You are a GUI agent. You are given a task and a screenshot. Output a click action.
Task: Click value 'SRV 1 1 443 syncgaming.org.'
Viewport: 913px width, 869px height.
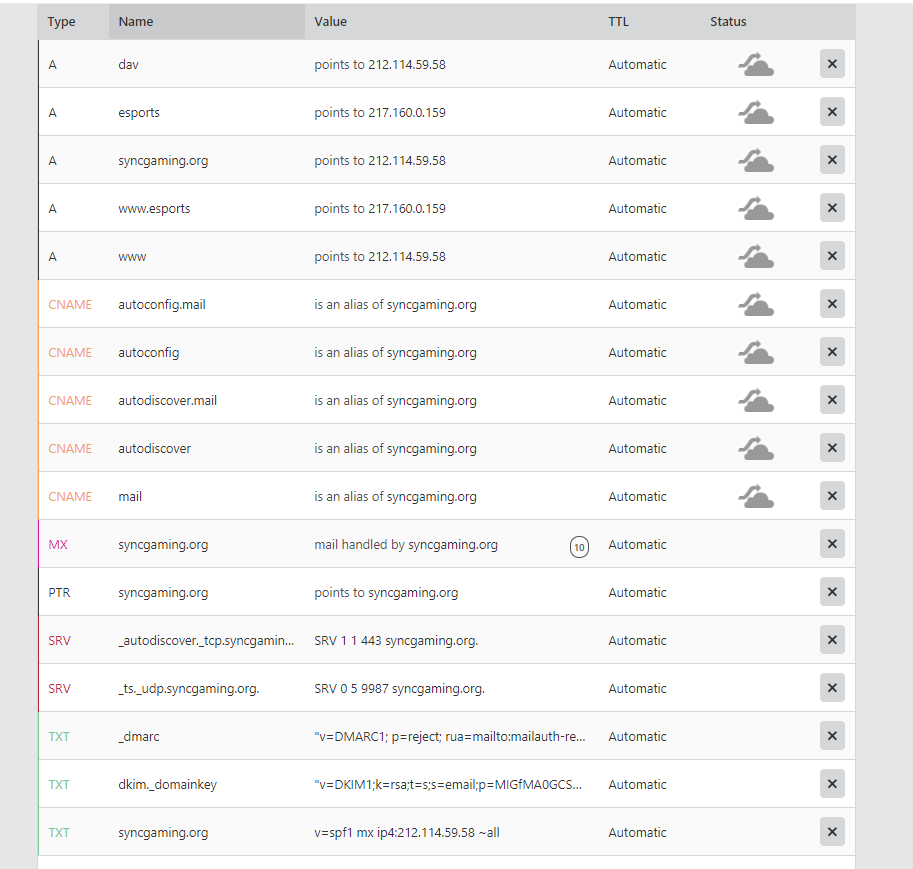click(x=396, y=641)
